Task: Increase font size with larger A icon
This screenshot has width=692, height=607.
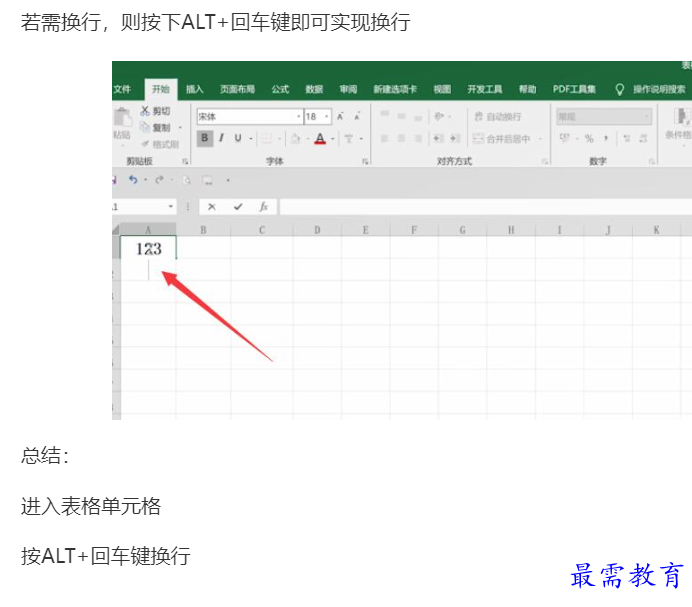Action: click(340, 117)
